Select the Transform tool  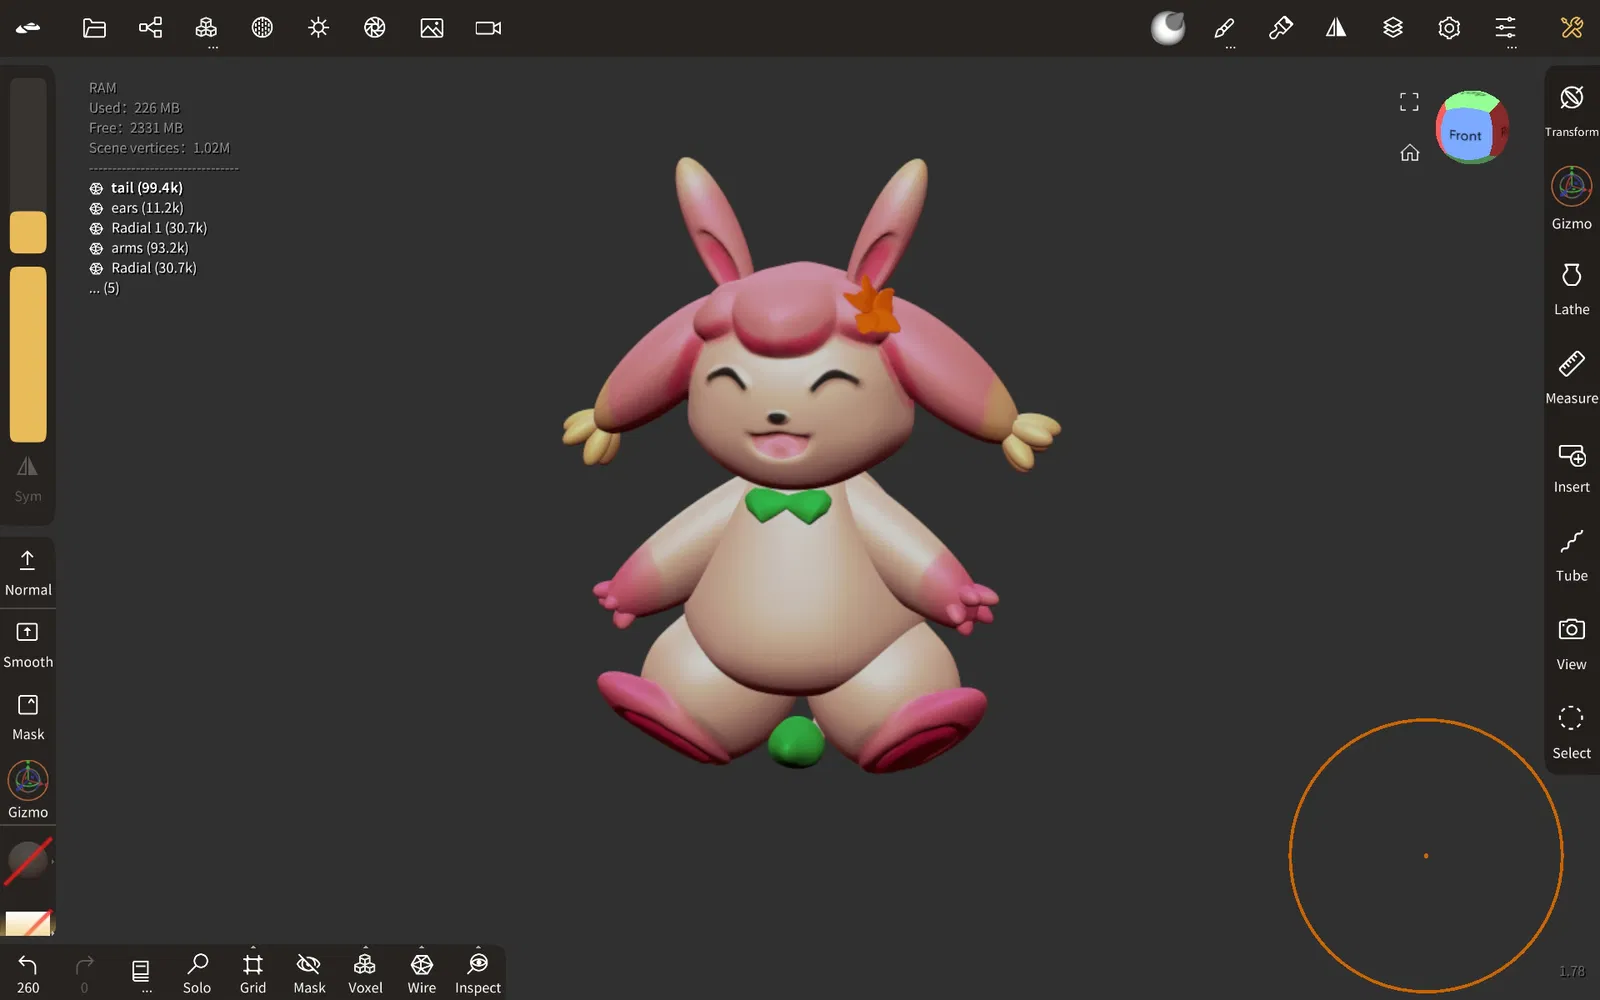coord(1572,110)
